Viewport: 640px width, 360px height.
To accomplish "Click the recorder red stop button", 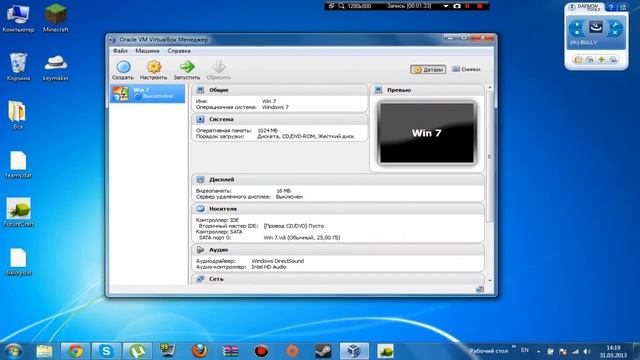I will (480, 6).
